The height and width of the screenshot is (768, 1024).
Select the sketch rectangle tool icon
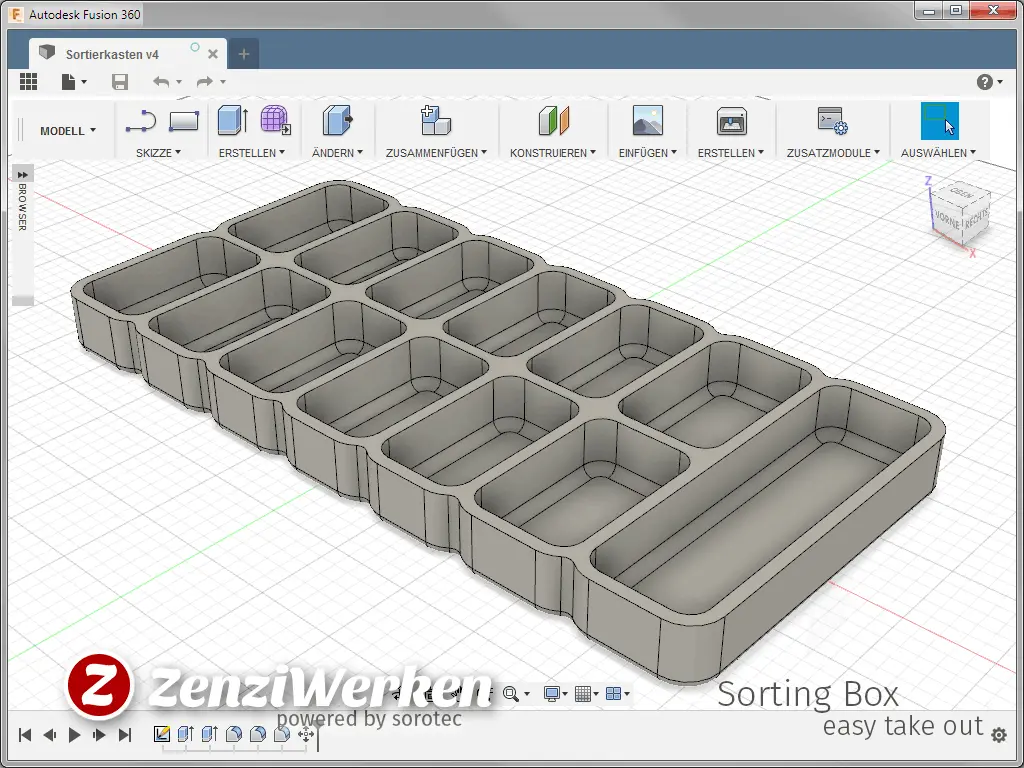(184, 121)
